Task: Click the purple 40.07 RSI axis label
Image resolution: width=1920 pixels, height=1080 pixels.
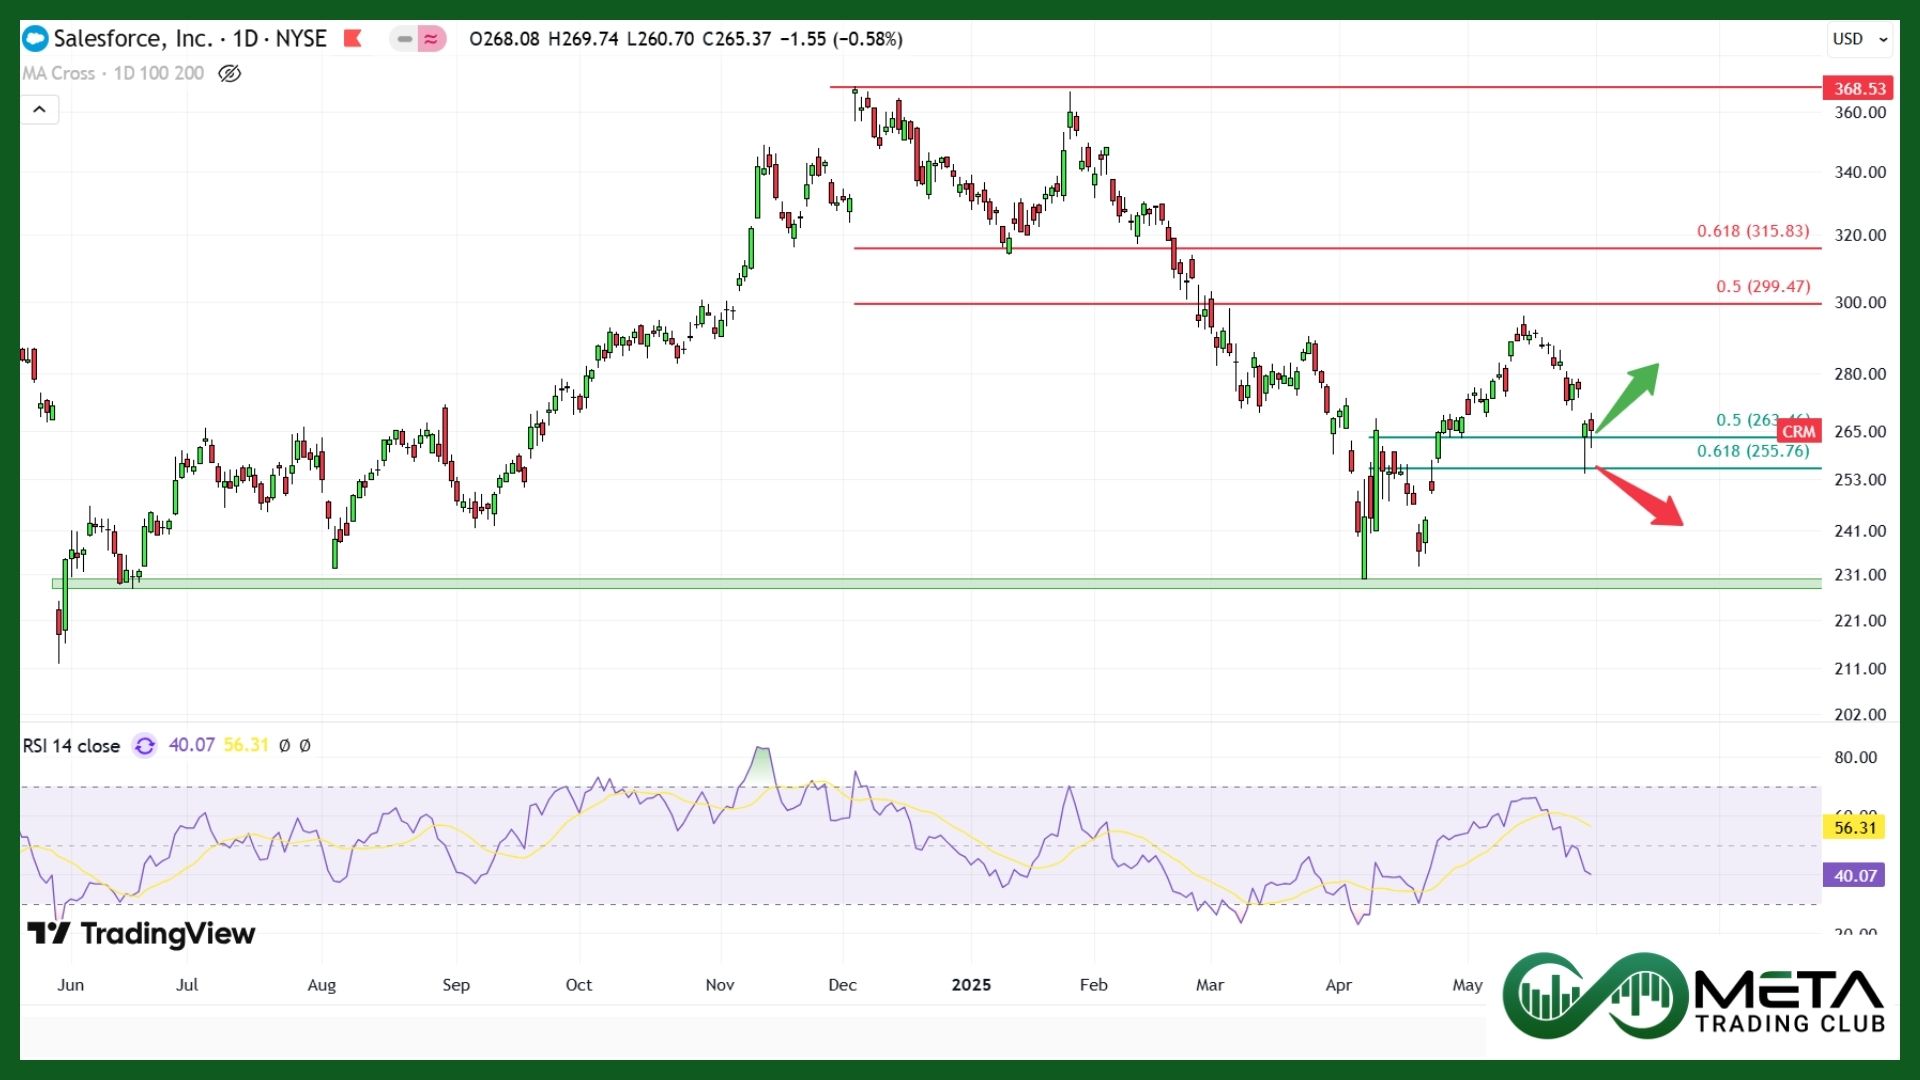Action: click(x=1855, y=875)
